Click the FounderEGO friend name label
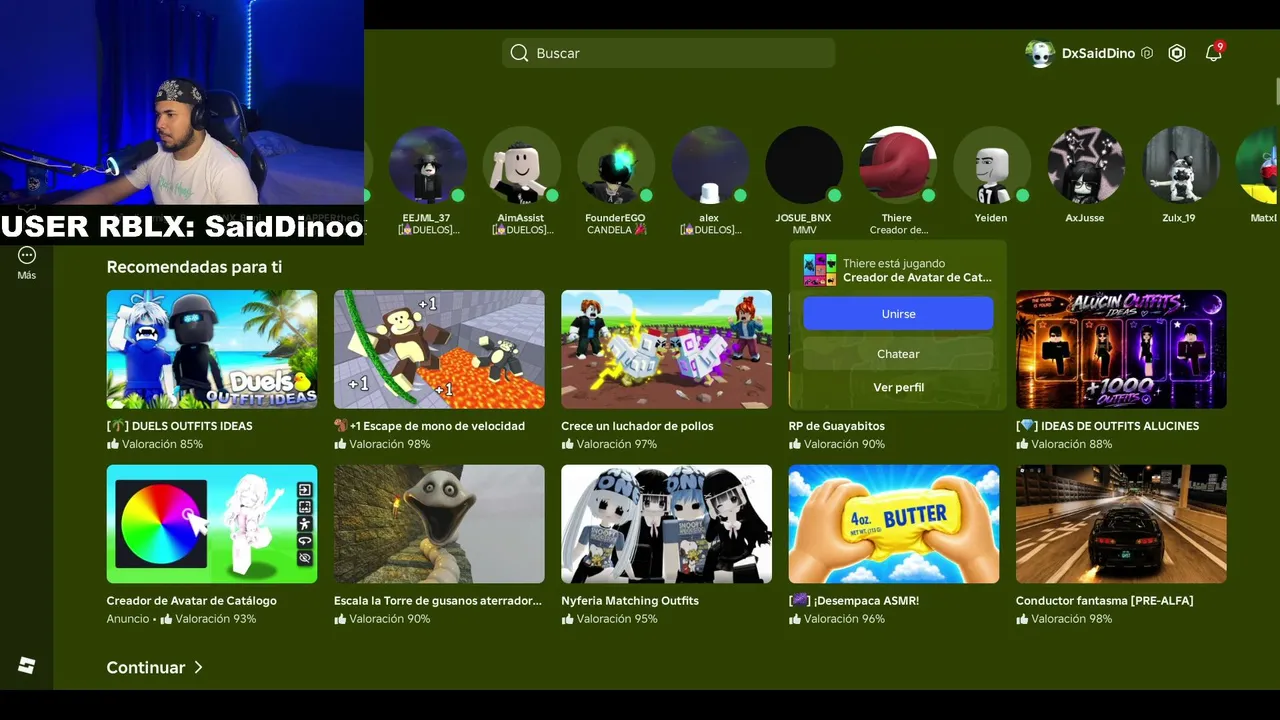 pyautogui.click(x=616, y=218)
